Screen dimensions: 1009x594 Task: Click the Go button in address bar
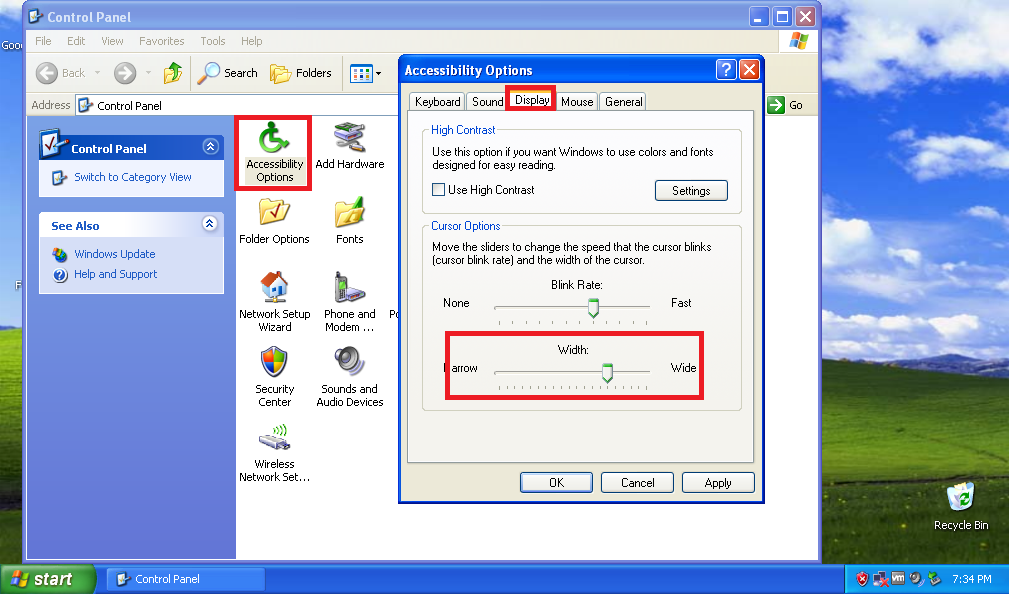click(785, 105)
